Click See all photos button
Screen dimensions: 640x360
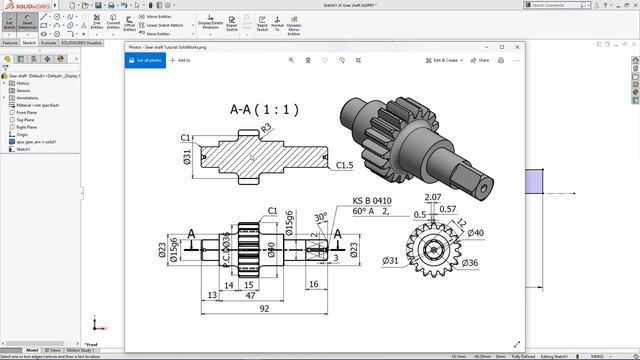tap(145, 60)
